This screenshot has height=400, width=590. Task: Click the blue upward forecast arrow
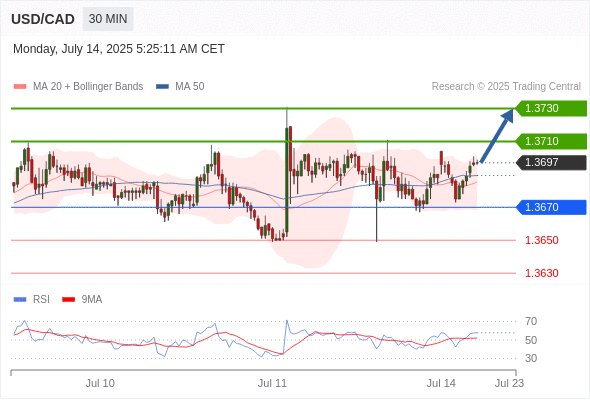tap(497, 135)
